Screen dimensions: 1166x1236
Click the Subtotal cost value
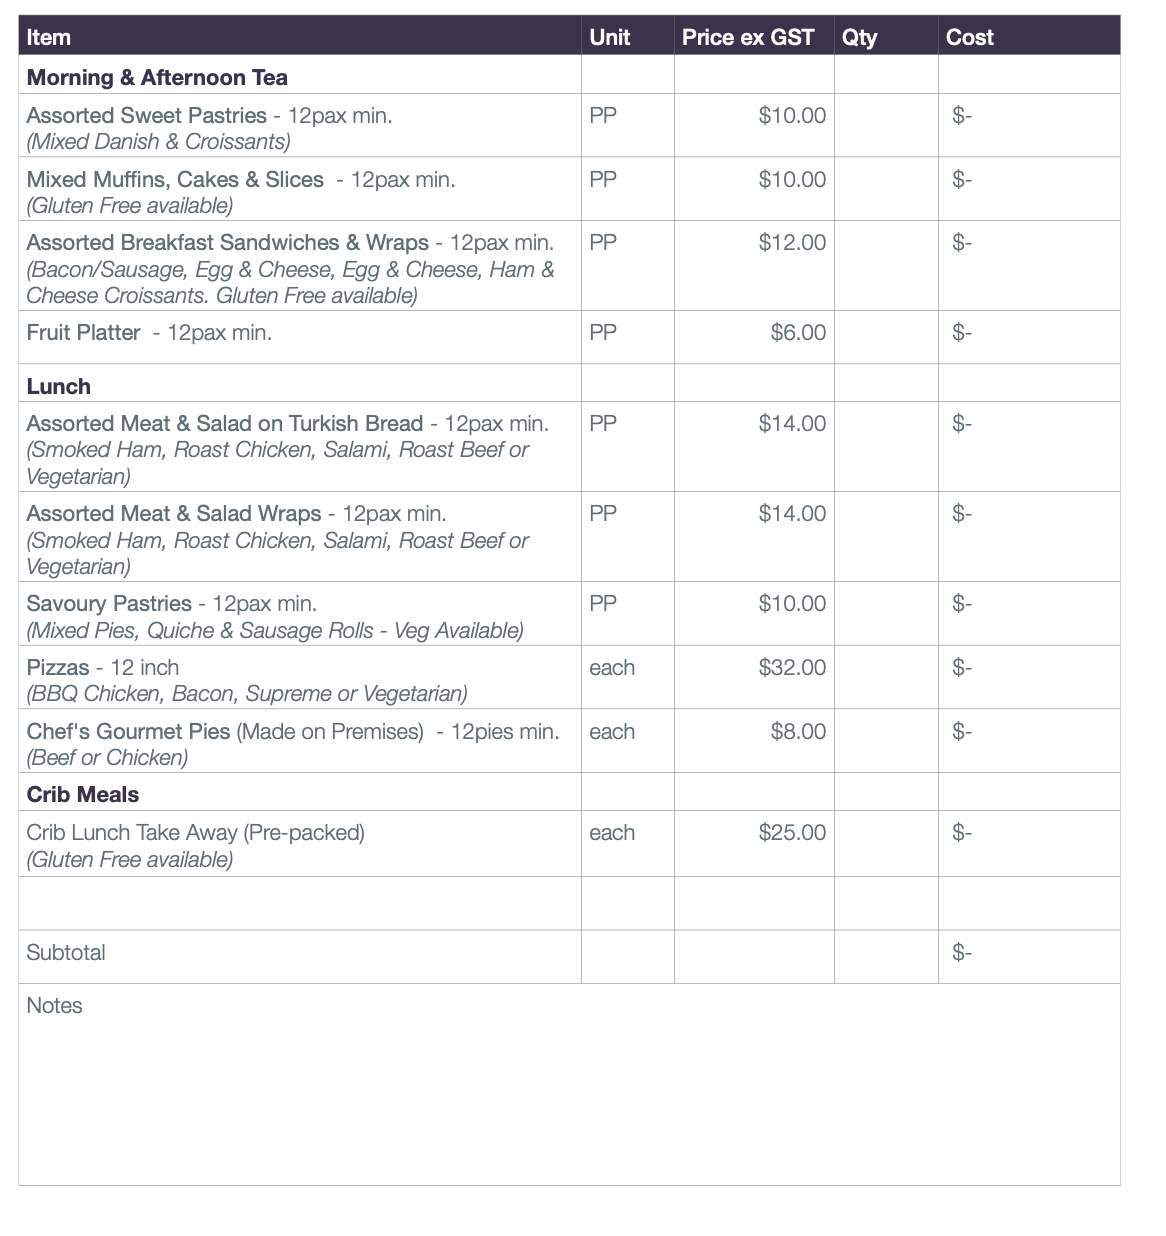(962, 953)
